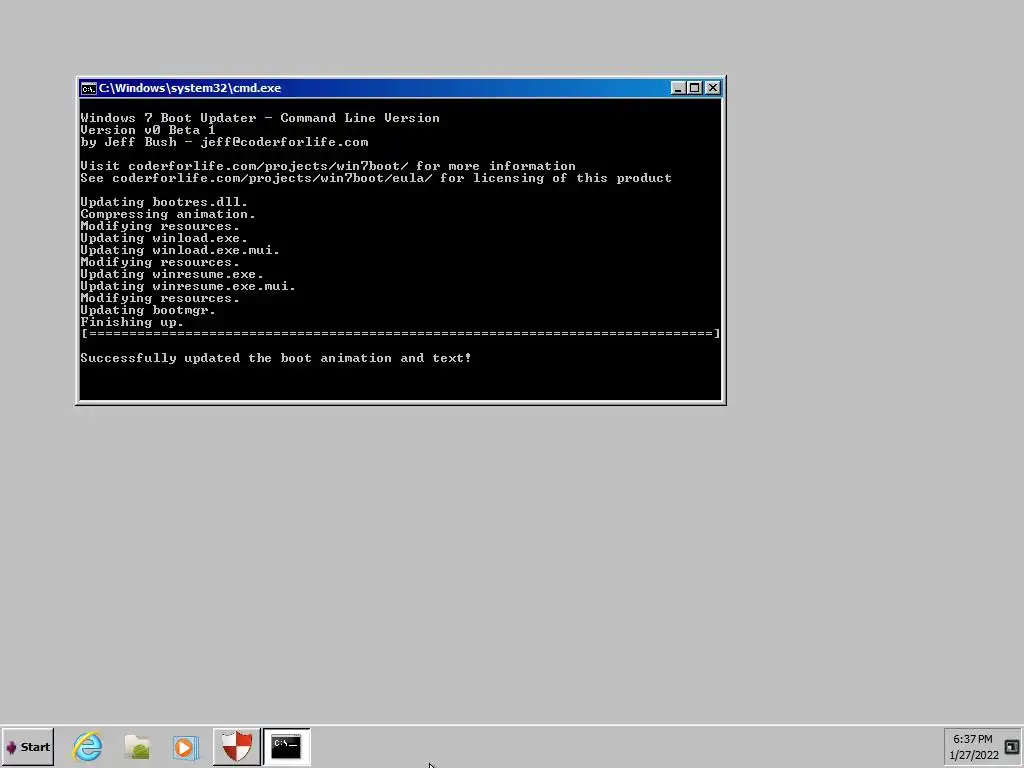Click the completed progress bar of equals signs

click(400, 334)
